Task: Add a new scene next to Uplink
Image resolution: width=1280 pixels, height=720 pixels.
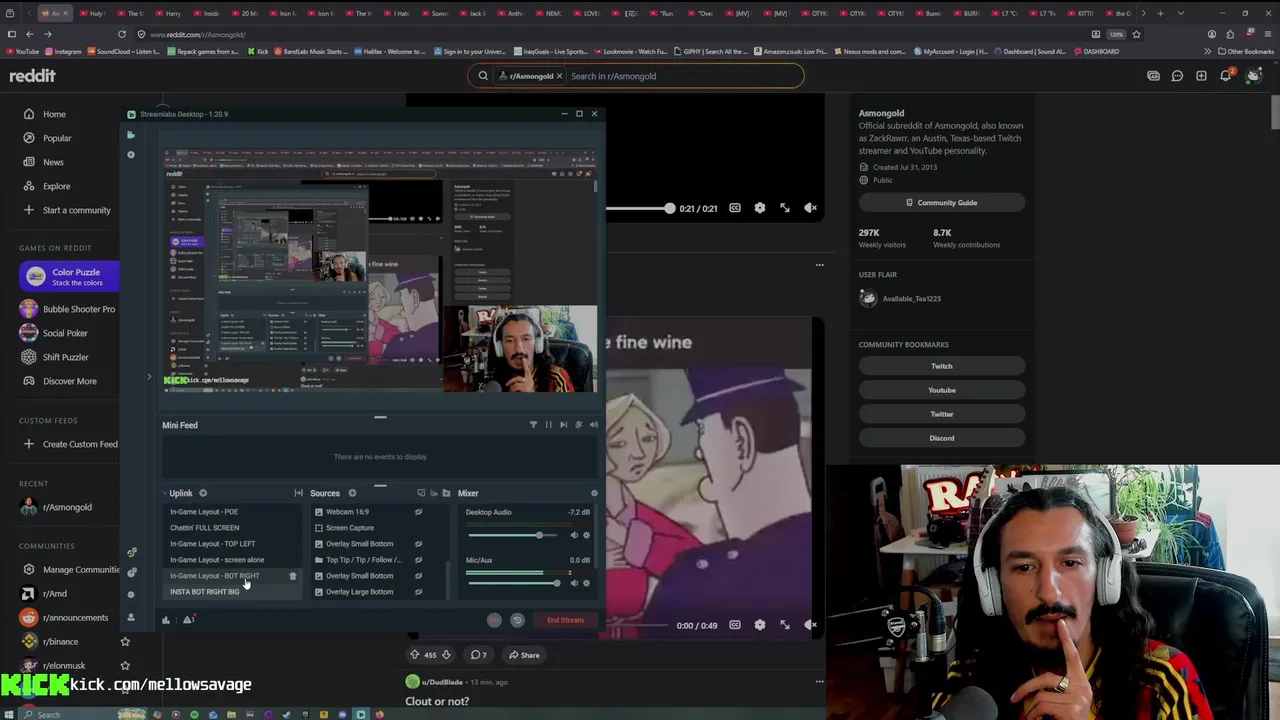Action: point(203,493)
